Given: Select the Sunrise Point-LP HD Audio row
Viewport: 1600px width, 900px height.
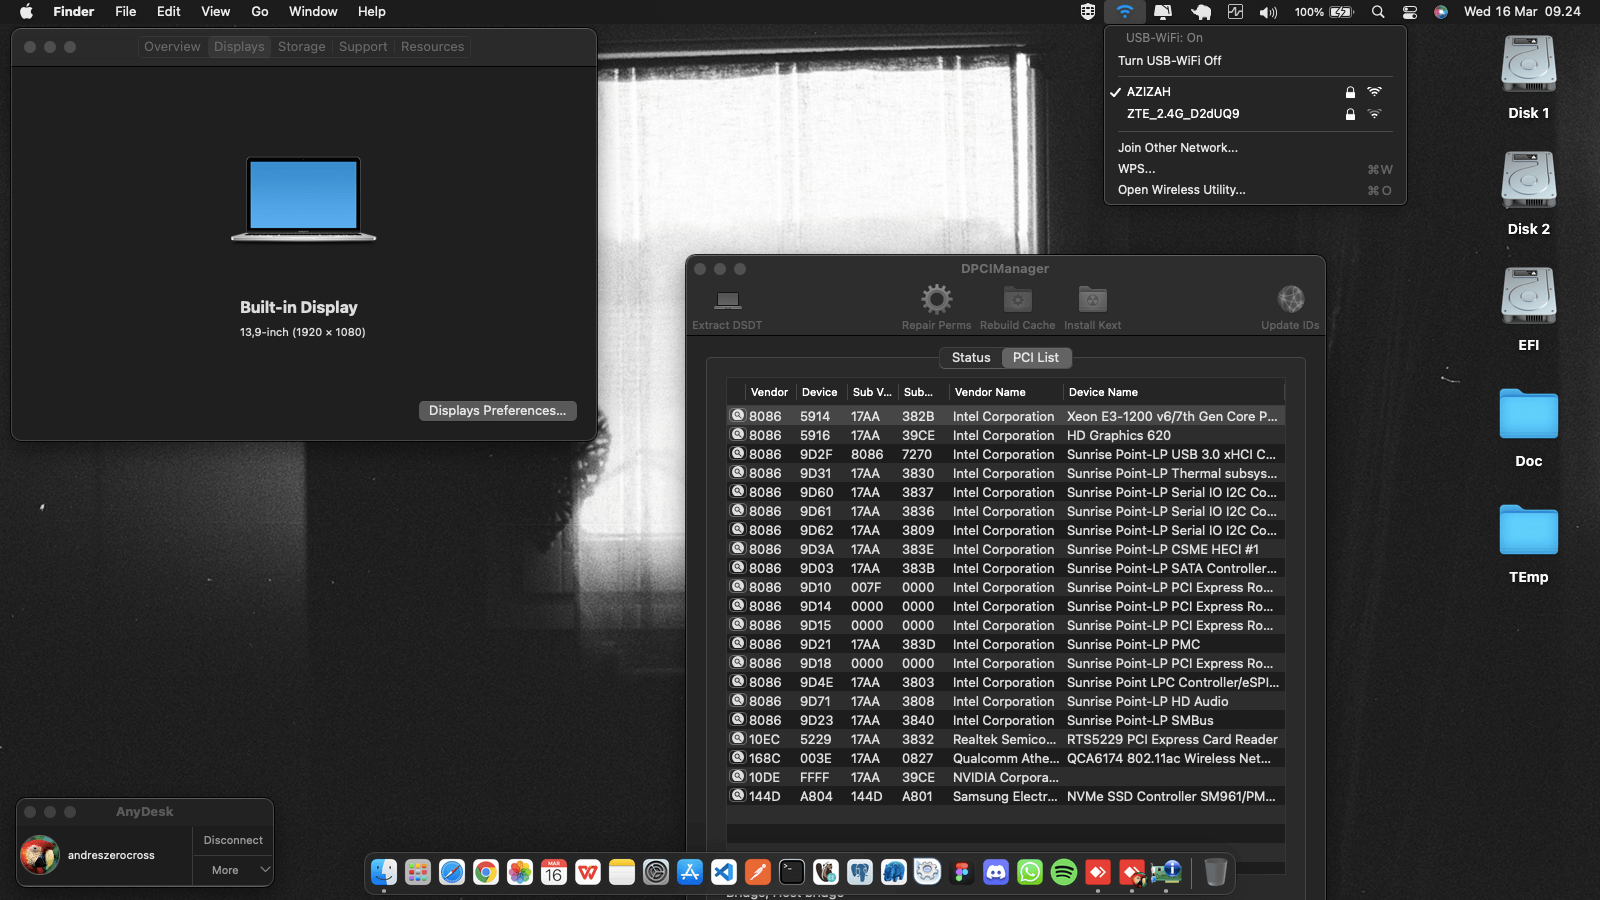Looking at the screenshot, I should [1006, 701].
